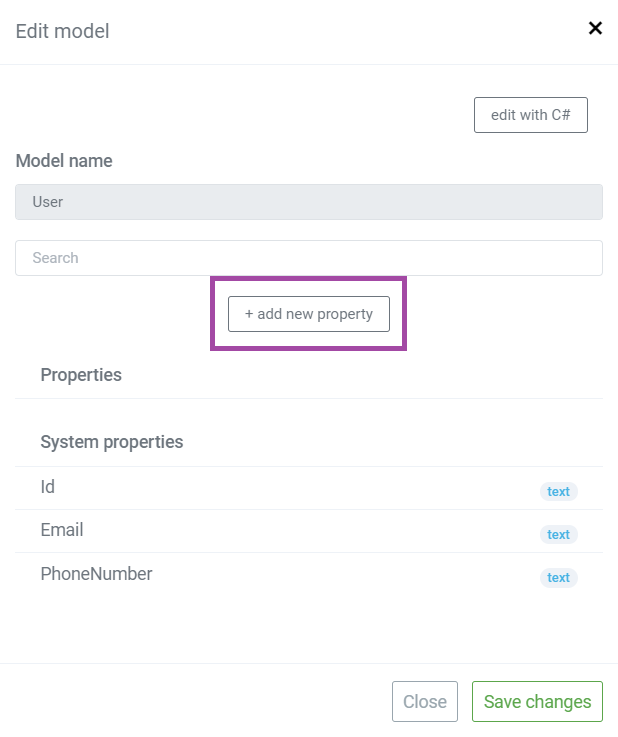
Task: Close the Edit model dialog with X
Action: pos(595,28)
